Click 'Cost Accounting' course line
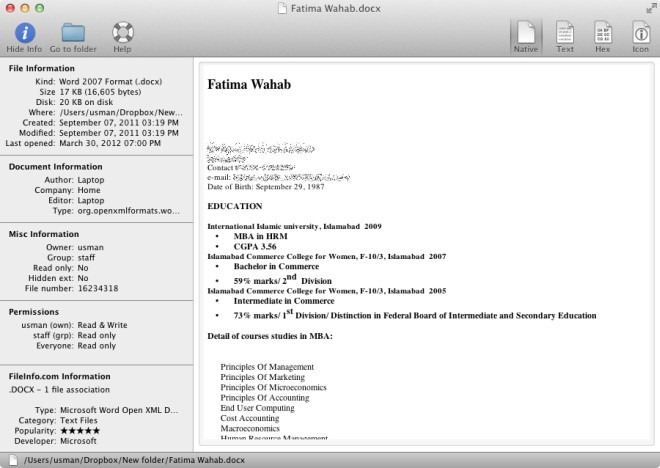The height and width of the screenshot is (468, 660). point(250,418)
